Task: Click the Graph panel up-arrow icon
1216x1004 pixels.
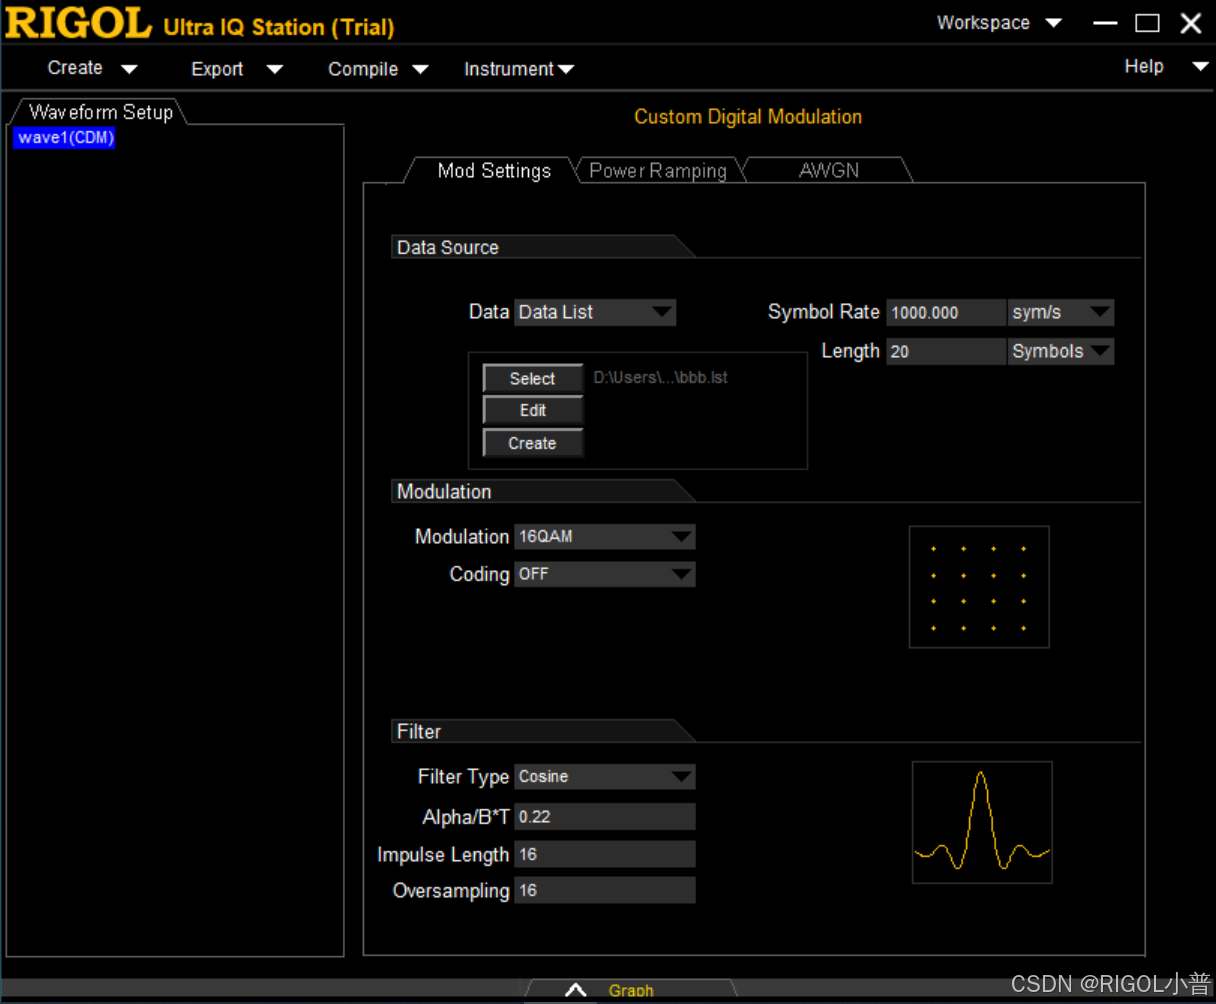Action: tap(575, 990)
